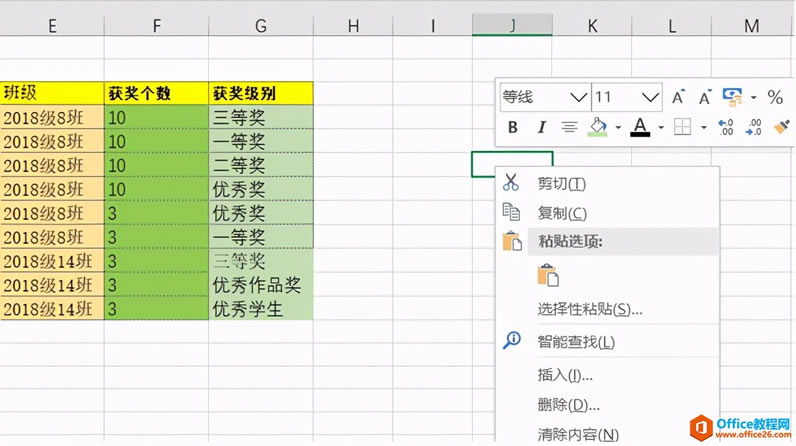
Task: Select column K header
Action: (x=592, y=25)
